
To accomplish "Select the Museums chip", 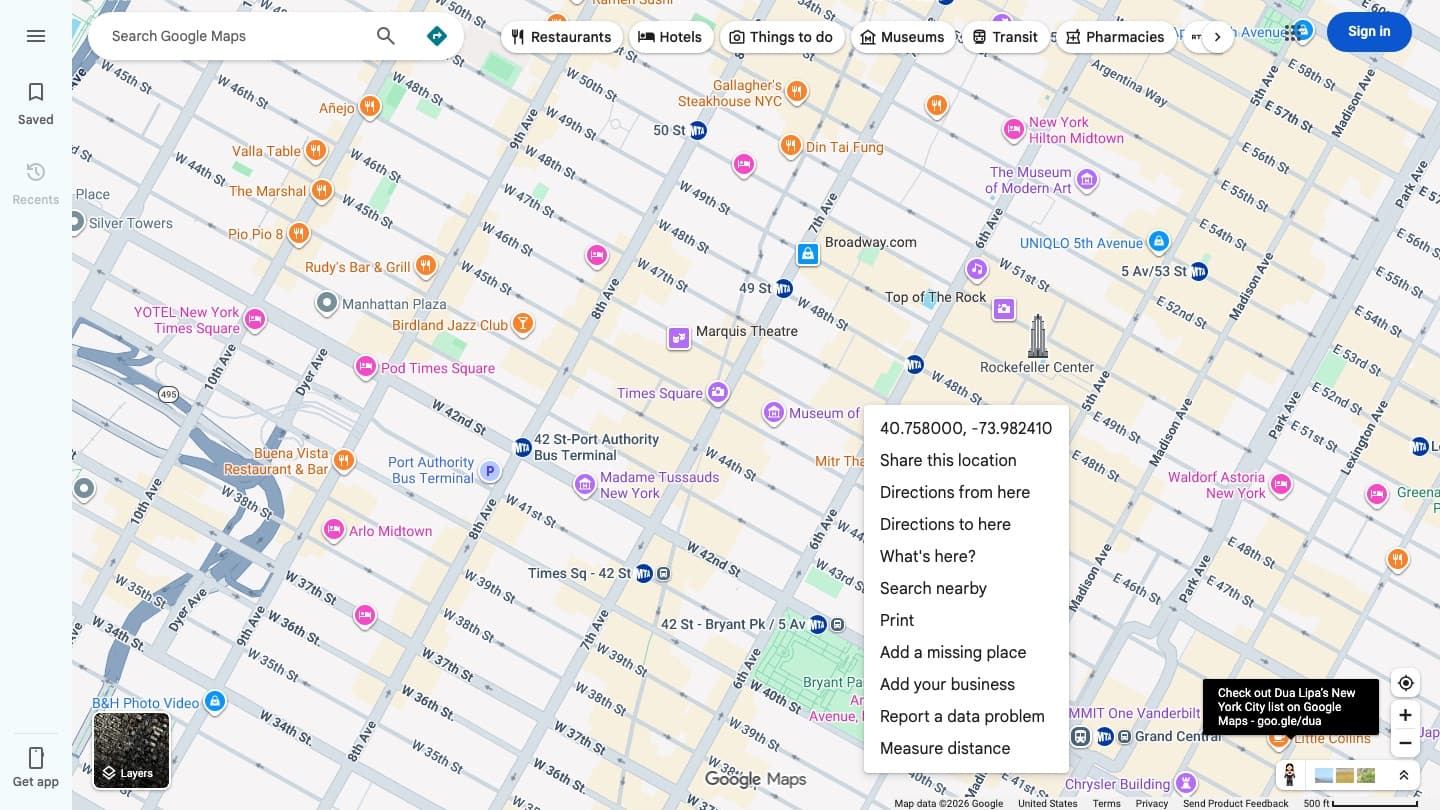I will [902, 37].
